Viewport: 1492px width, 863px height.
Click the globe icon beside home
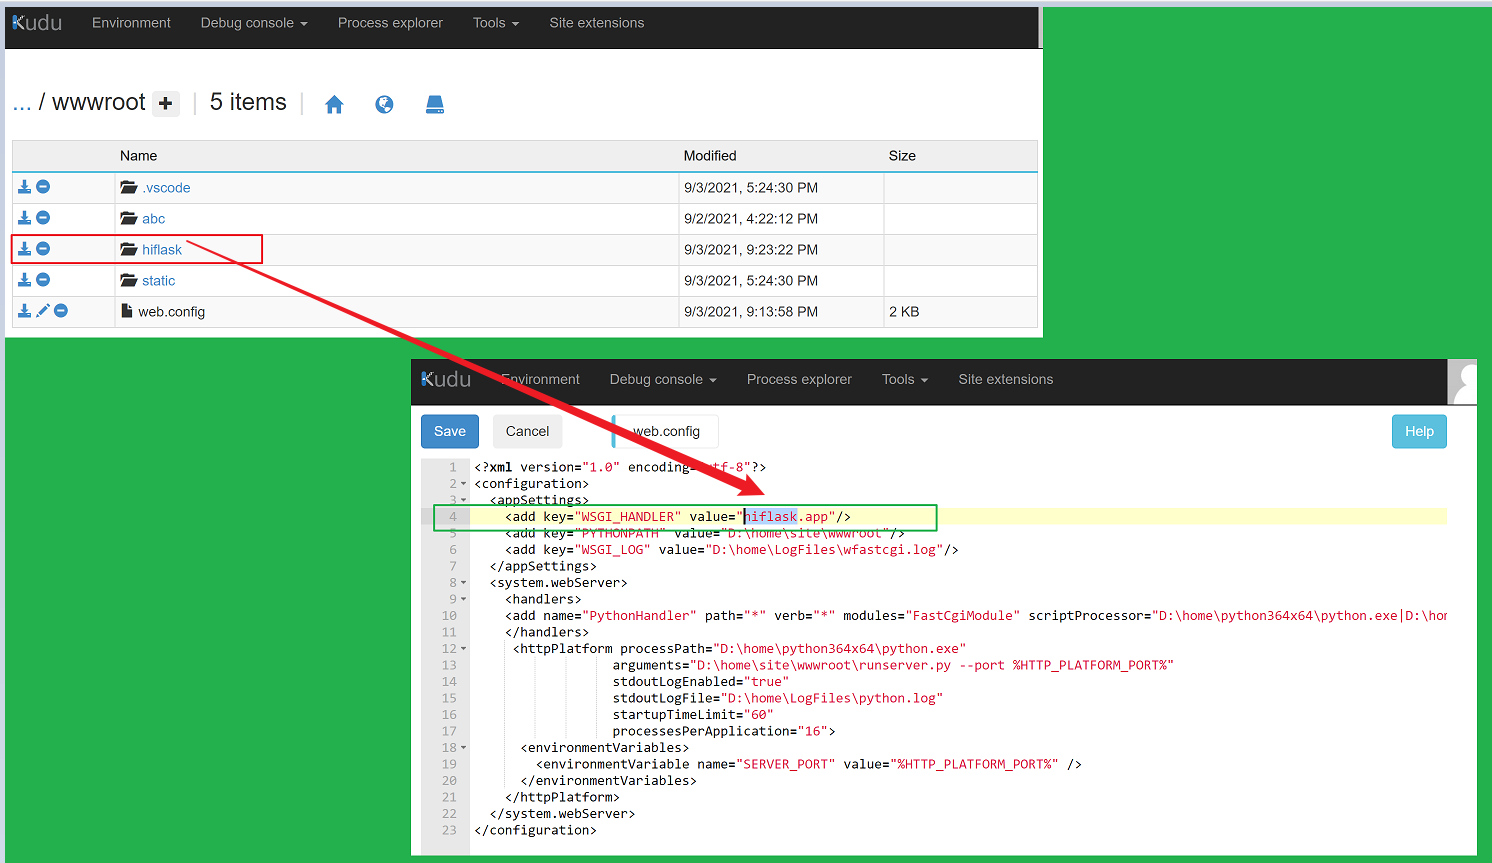[x=384, y=104]
